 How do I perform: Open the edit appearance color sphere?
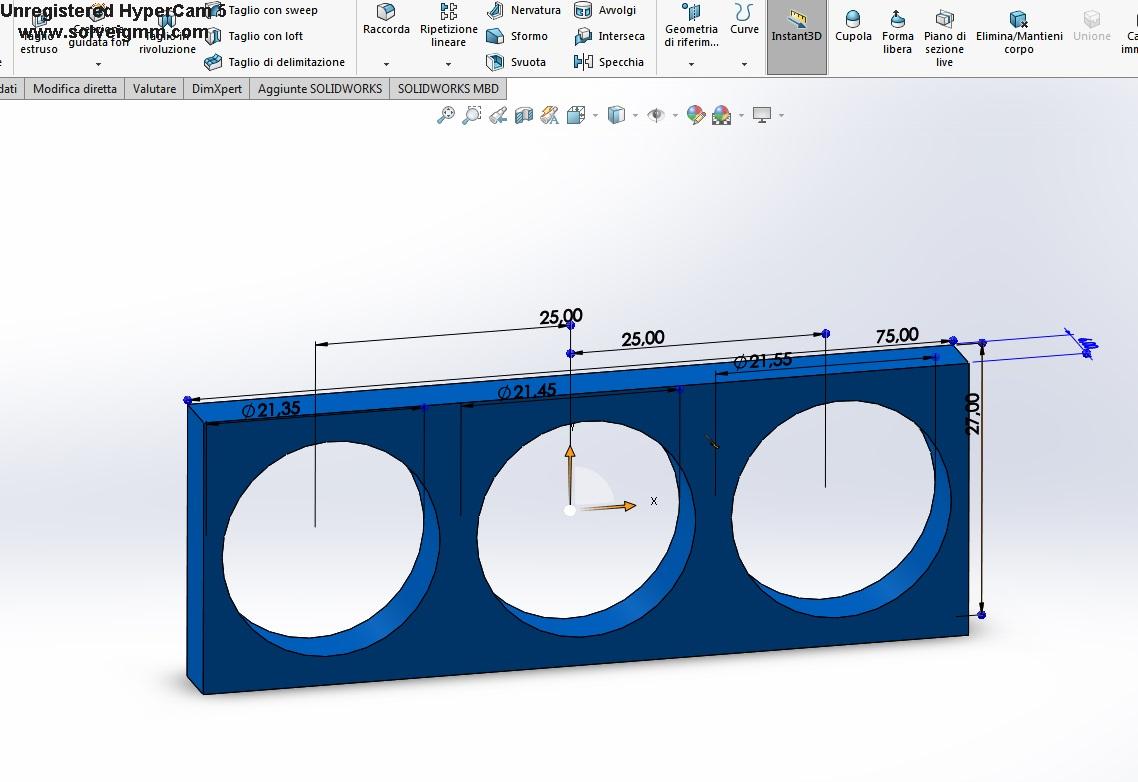point(695,116)
